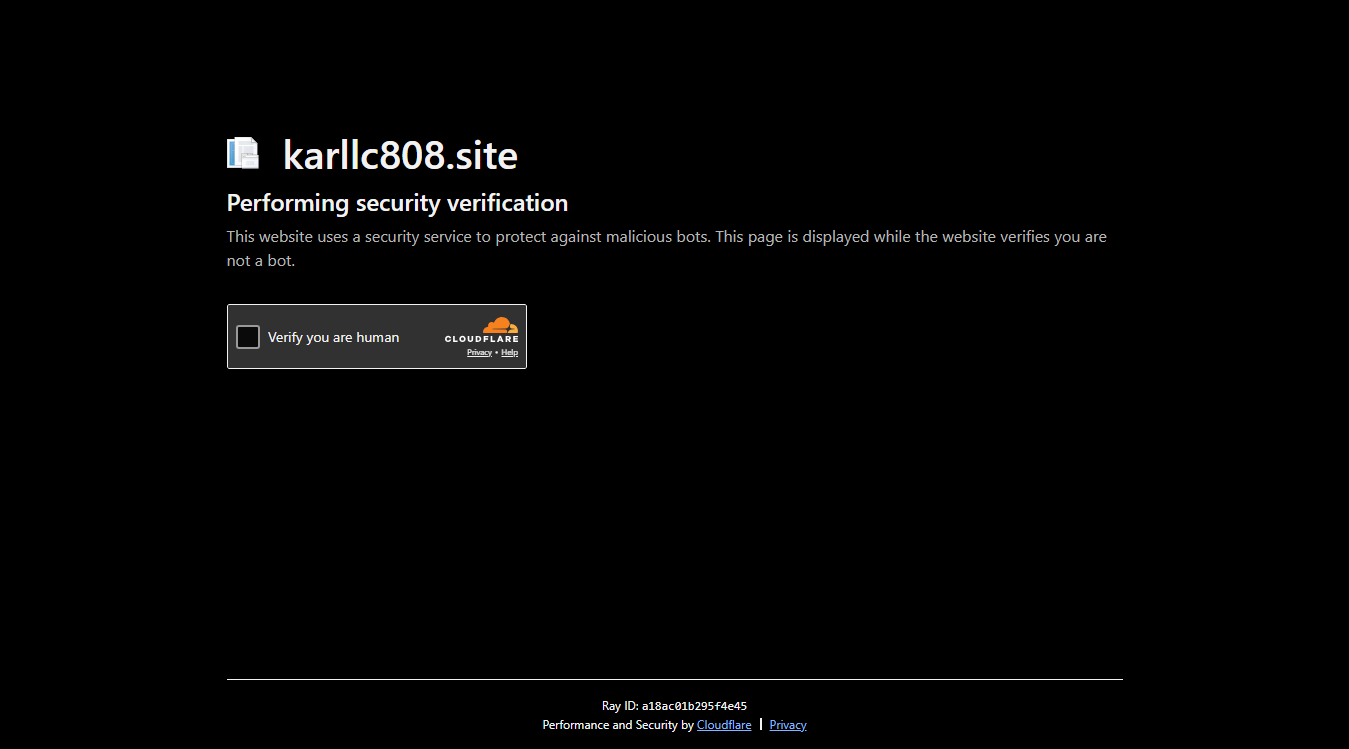
Task: Open the Privacy link inside the verification widget
Action: 479,353
